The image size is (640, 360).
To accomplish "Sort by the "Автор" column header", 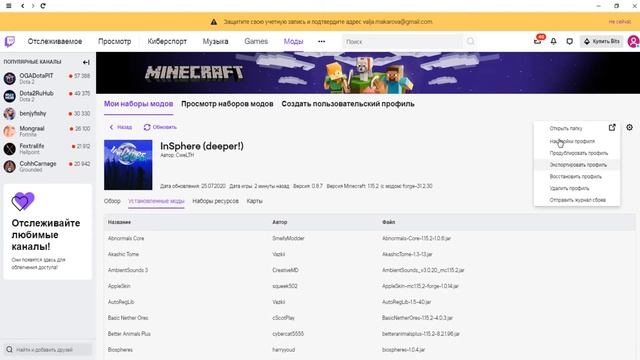I will pyautogui.click(x=280, y=222).
